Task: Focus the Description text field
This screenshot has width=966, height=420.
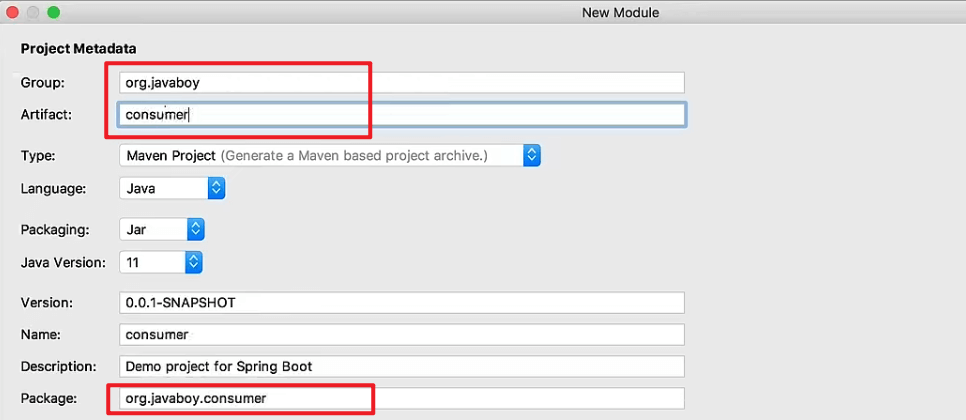Action: coord(402,366)
